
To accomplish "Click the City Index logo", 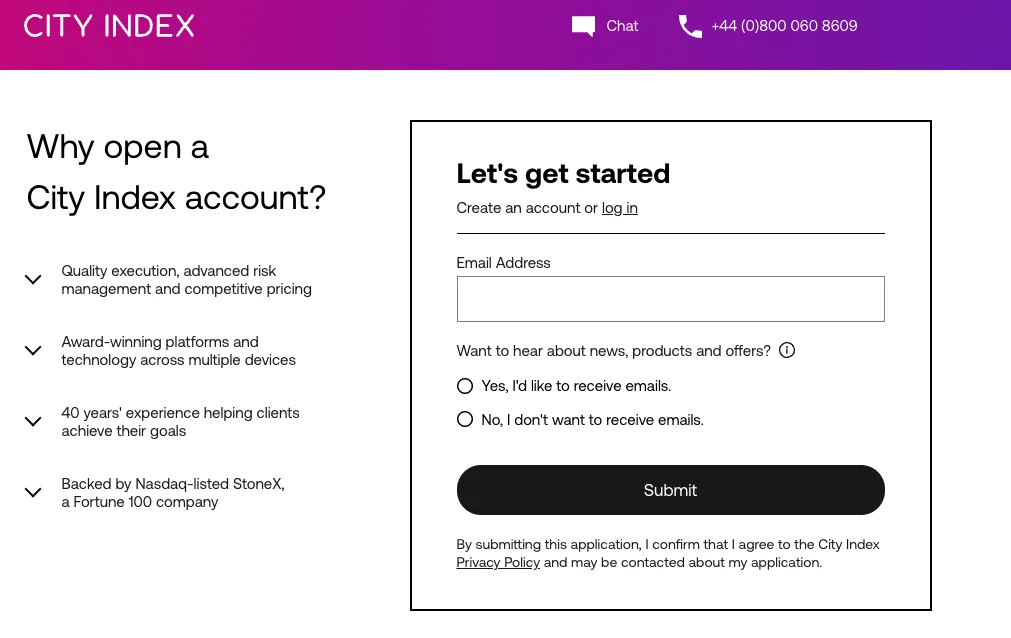I will coord(109,26).
